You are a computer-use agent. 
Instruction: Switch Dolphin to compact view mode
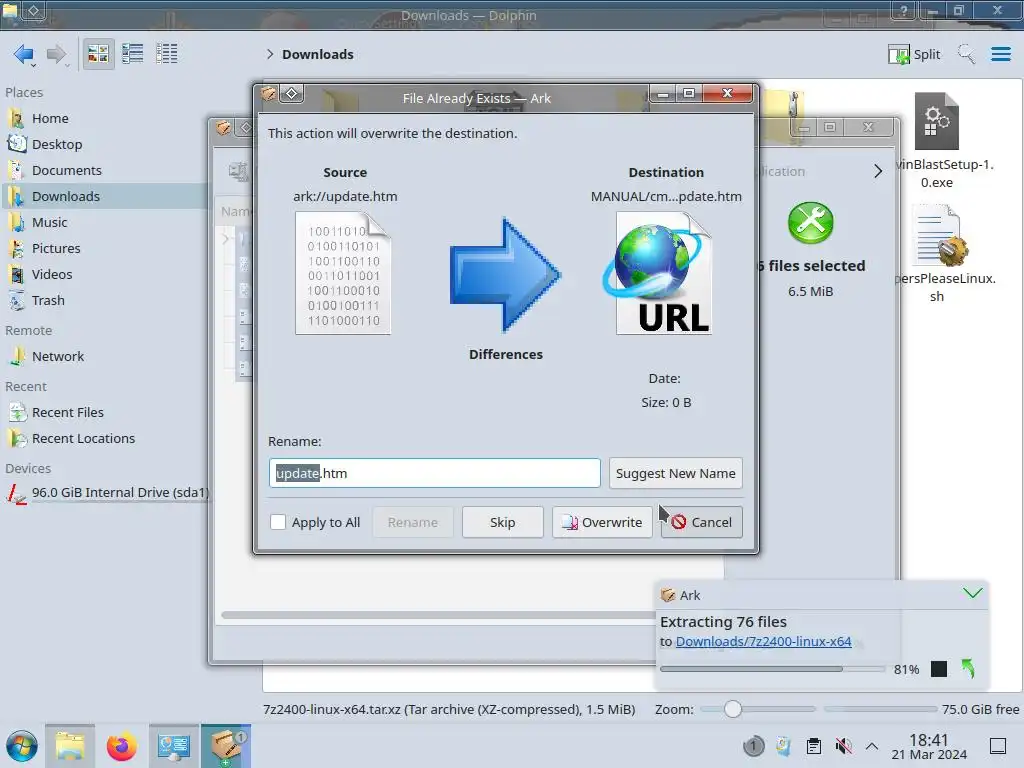click(133, 54)
